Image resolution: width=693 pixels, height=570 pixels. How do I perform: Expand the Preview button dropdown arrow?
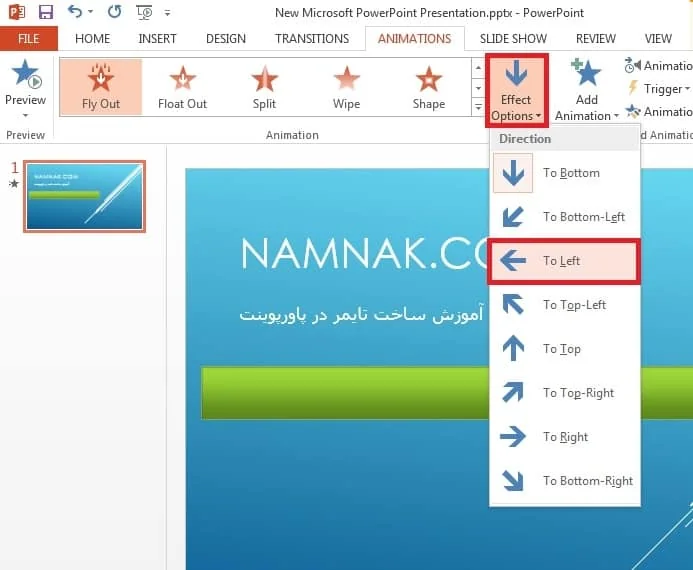[26, 115]
